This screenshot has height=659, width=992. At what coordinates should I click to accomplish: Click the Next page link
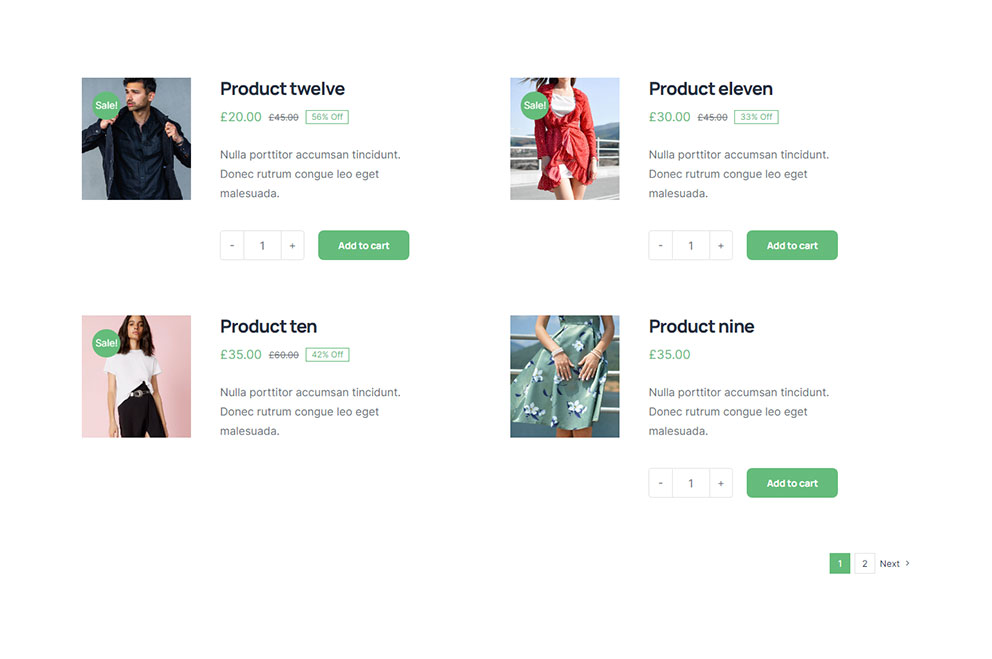pyautogui.click(x=894, y=564)
